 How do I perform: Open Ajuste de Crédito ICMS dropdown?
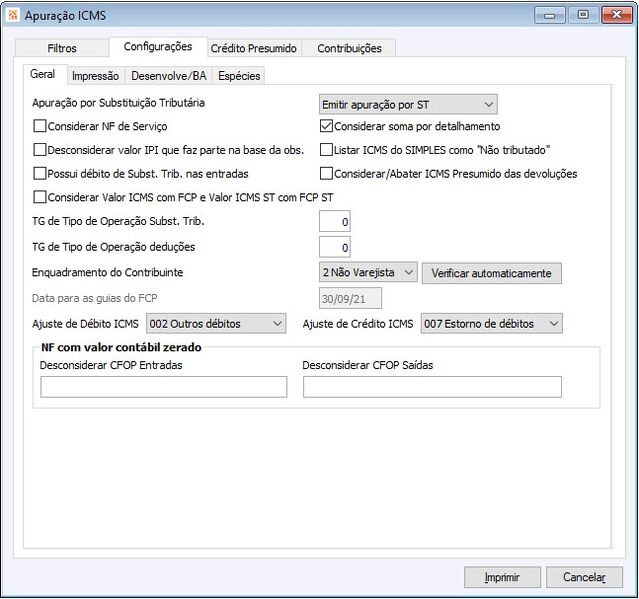(x=491, y=324)
